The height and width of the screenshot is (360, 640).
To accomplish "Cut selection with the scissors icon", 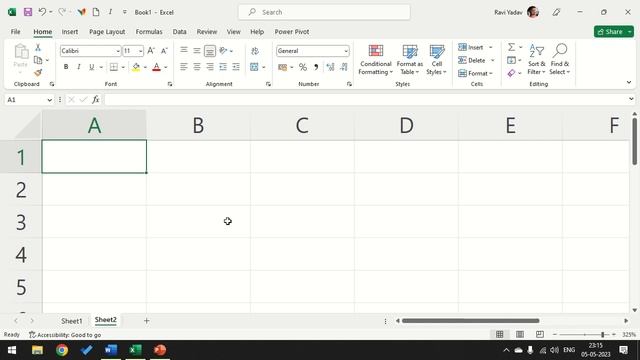I will pos(38,48).
